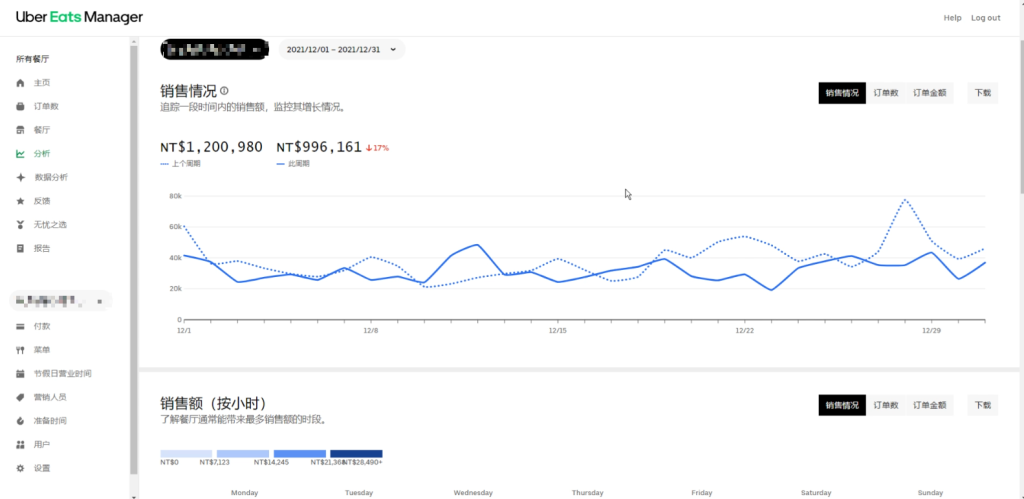Open 数据分析 sparkle icon in sidebar
Viewport: 1024px width, 499px height.
tap(20, 177)
